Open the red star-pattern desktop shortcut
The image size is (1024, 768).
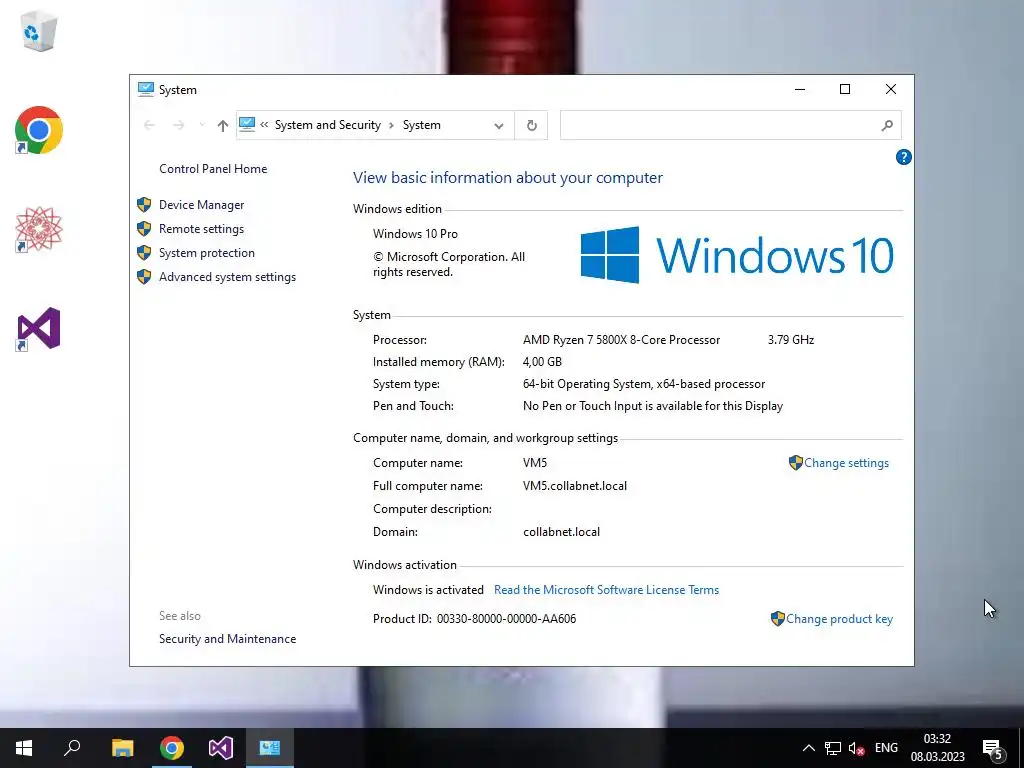click(x=39, y=229)
